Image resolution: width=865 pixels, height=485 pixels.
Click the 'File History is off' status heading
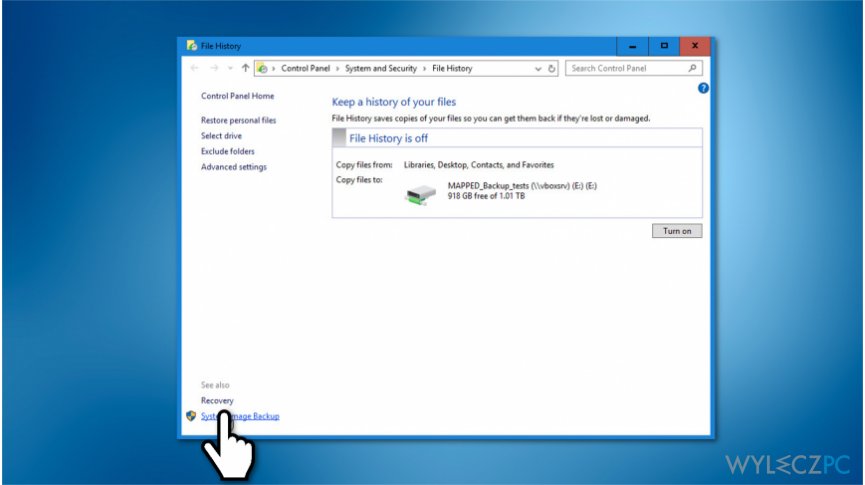[x=388, y=138]
